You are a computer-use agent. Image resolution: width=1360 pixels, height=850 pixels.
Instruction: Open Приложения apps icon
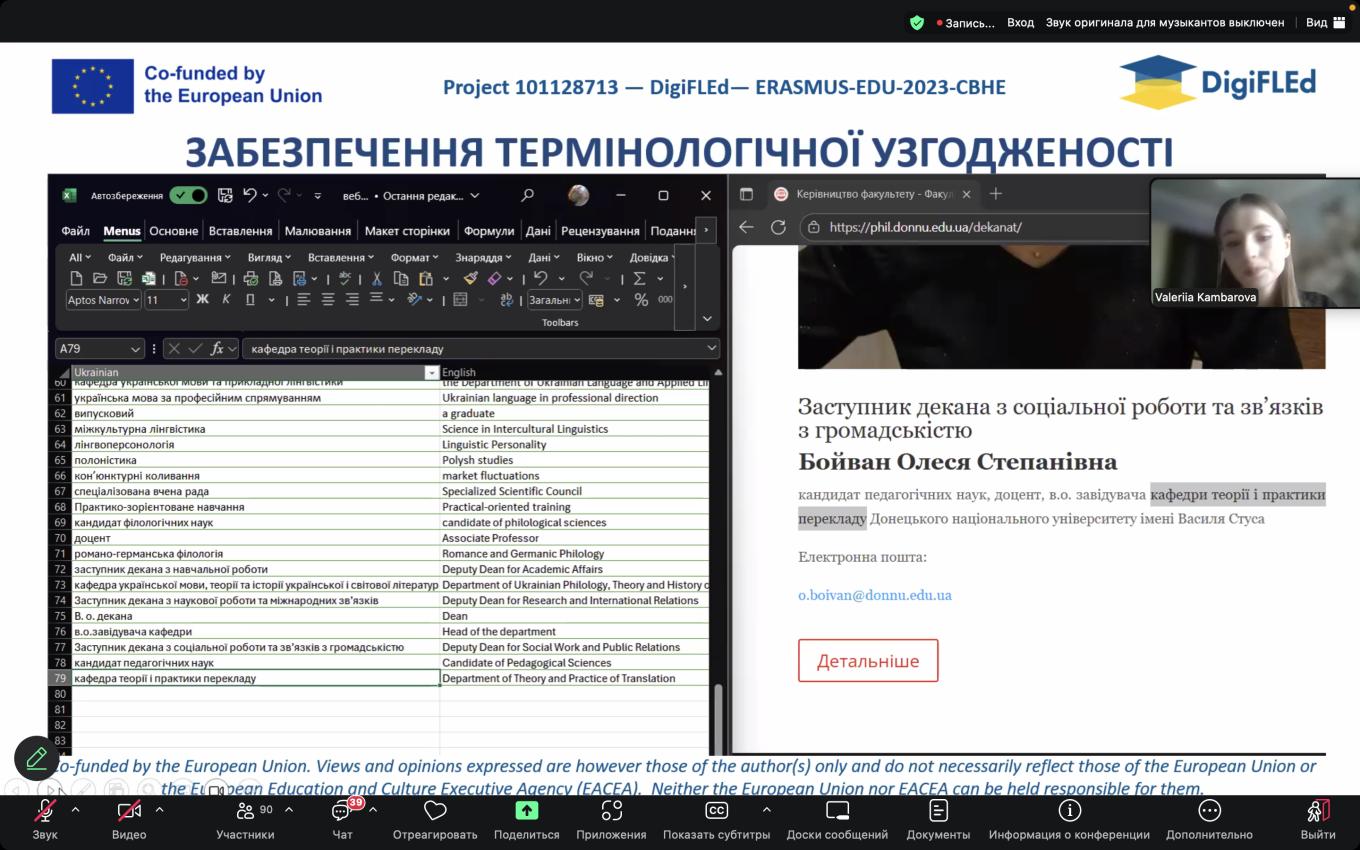[x=611, y=811]
